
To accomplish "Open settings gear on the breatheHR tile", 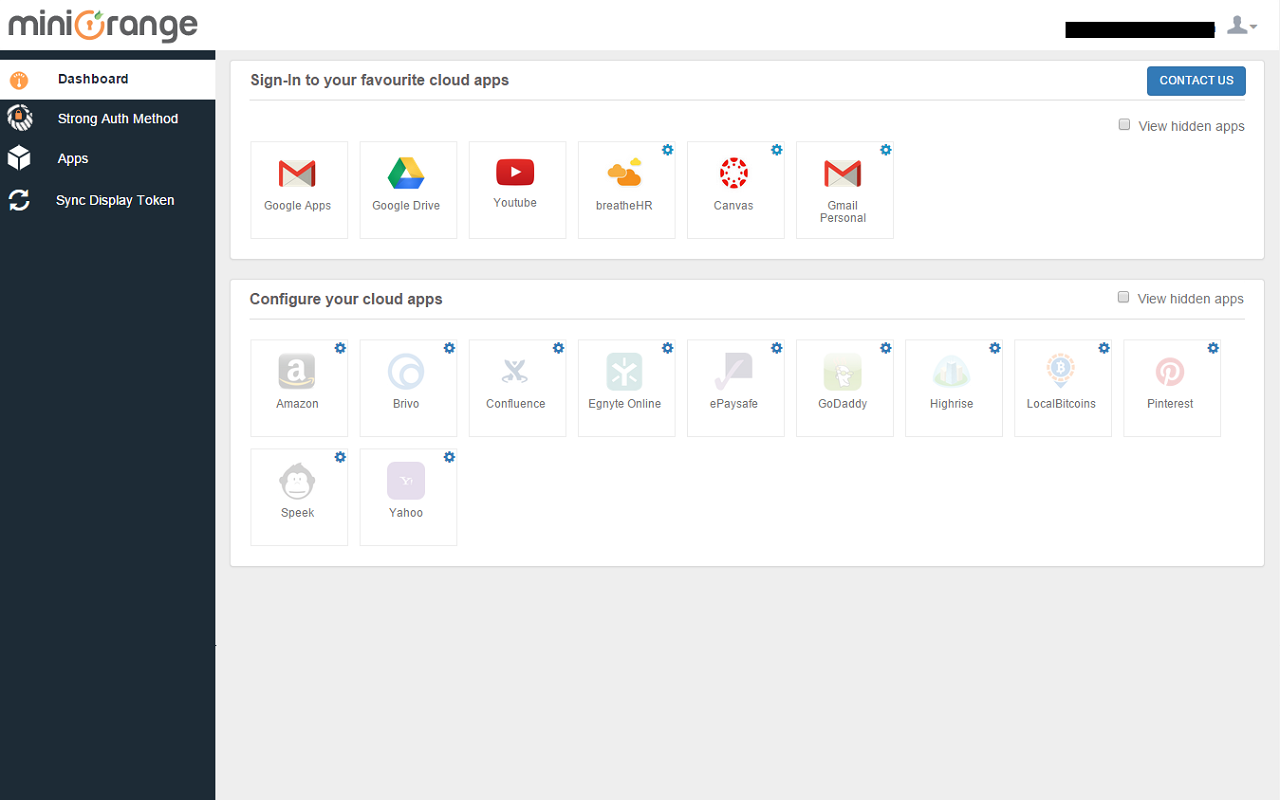I will [x=667, y=149].
